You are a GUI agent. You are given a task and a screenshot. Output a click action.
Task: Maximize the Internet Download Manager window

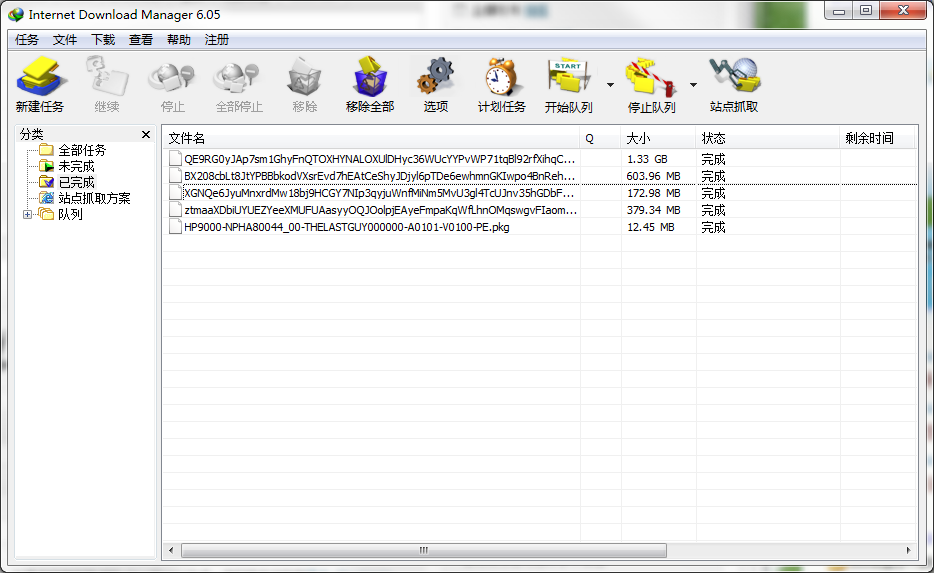click(x=866, y=11)
